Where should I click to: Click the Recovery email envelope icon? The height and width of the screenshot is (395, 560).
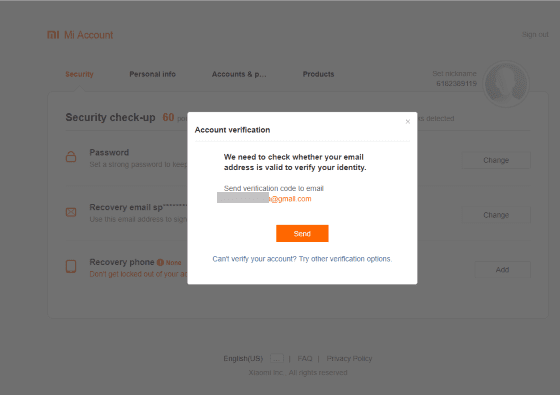pyautogui.click(x=71, y=212)
